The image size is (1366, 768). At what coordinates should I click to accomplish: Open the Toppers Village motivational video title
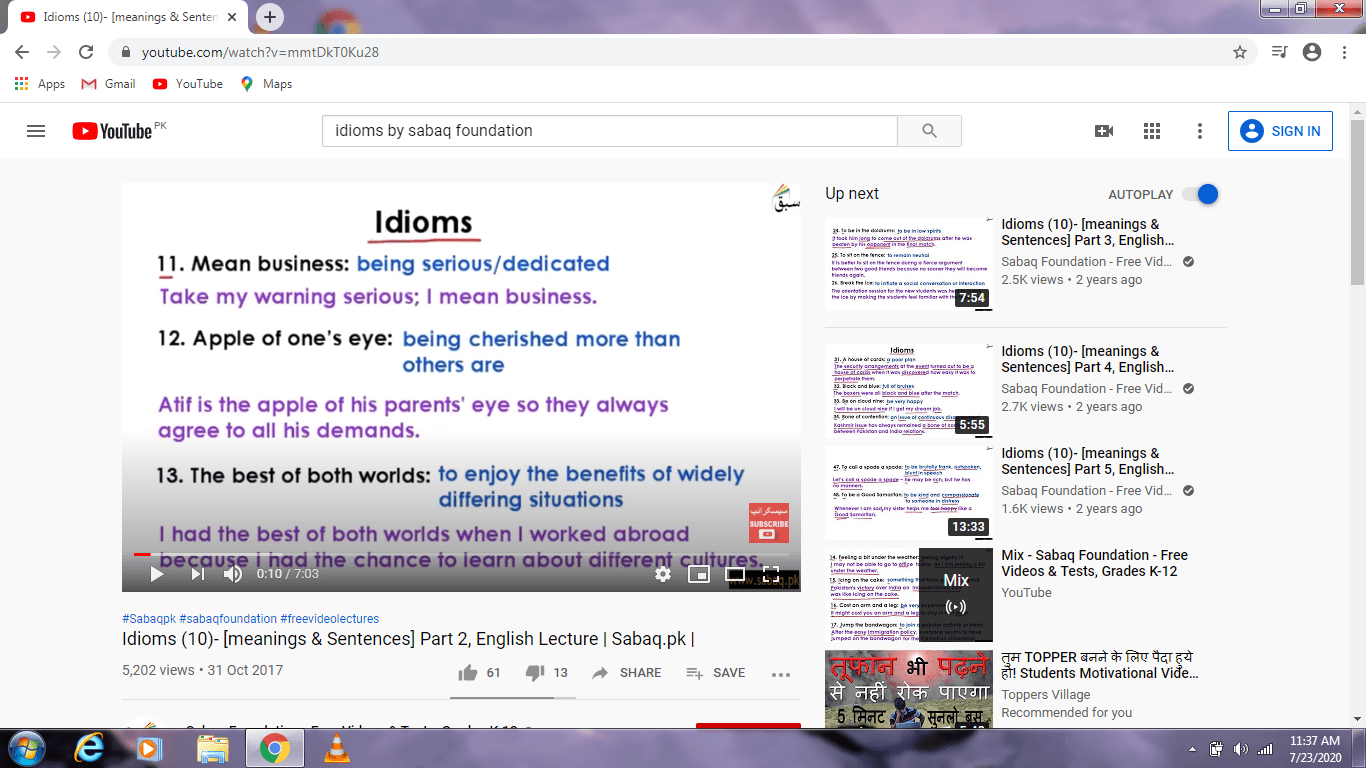1100,665
